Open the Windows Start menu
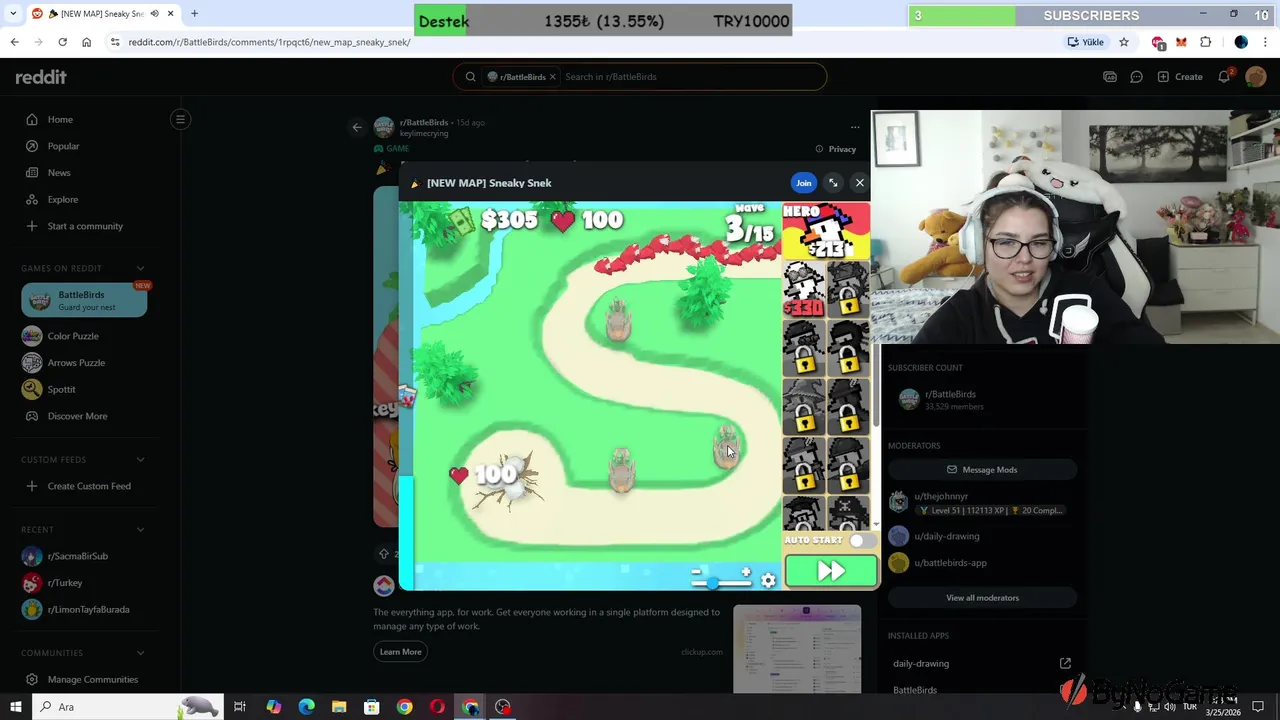Viewport: 1280px width, 720px height. pos(15,707)
